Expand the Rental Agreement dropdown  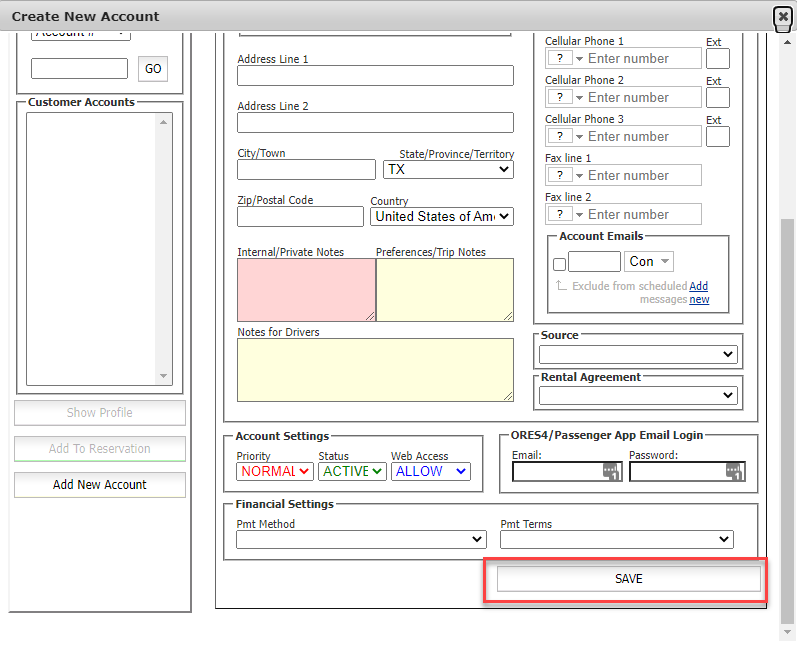pyautogui.click(x=638, y=395)
